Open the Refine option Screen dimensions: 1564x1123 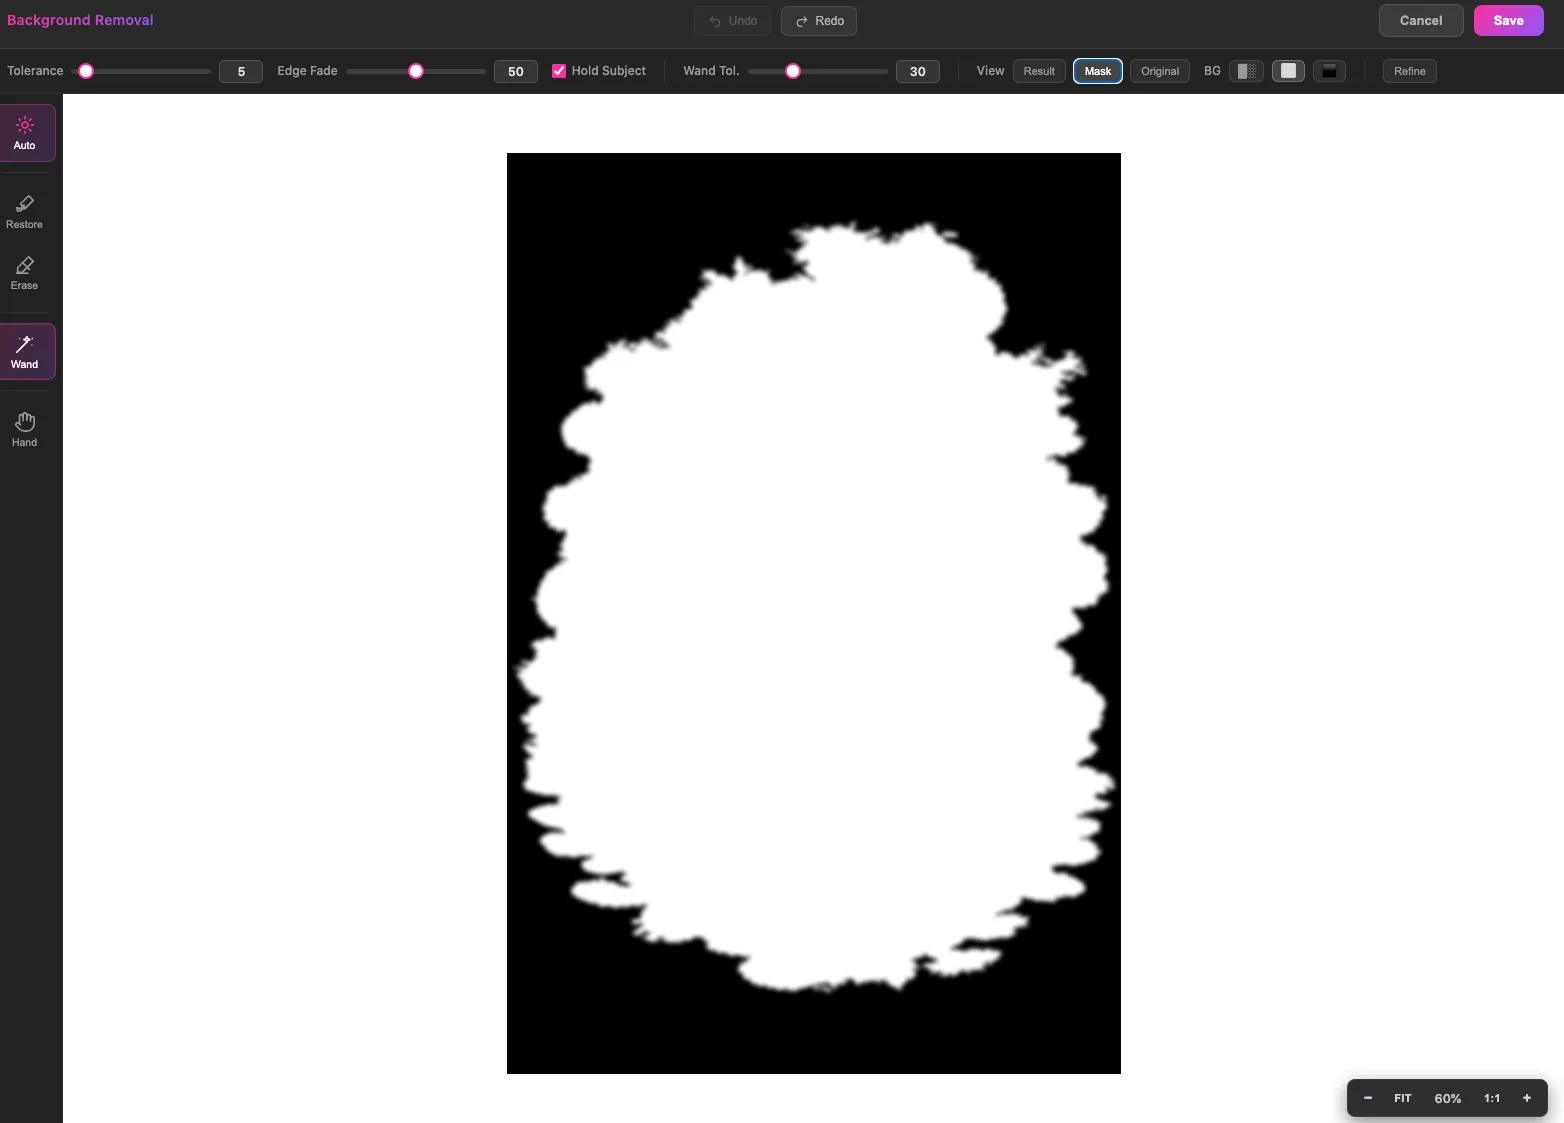[x=1410, y=71]
